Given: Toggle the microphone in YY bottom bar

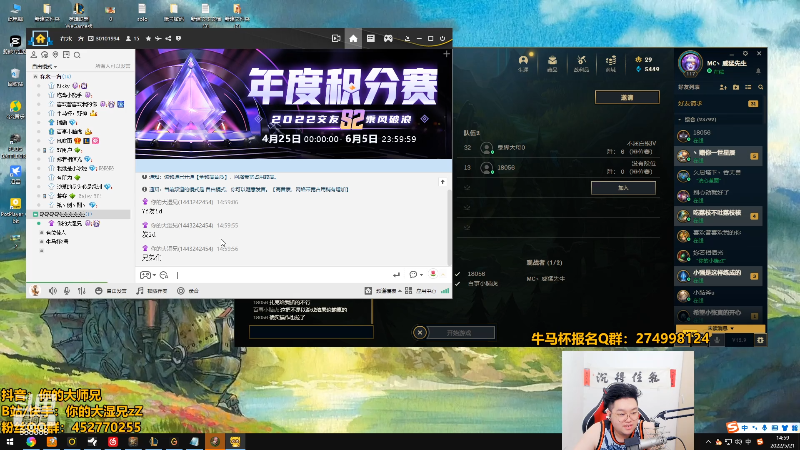Looking at the screenshot, I should click(67, 291).
